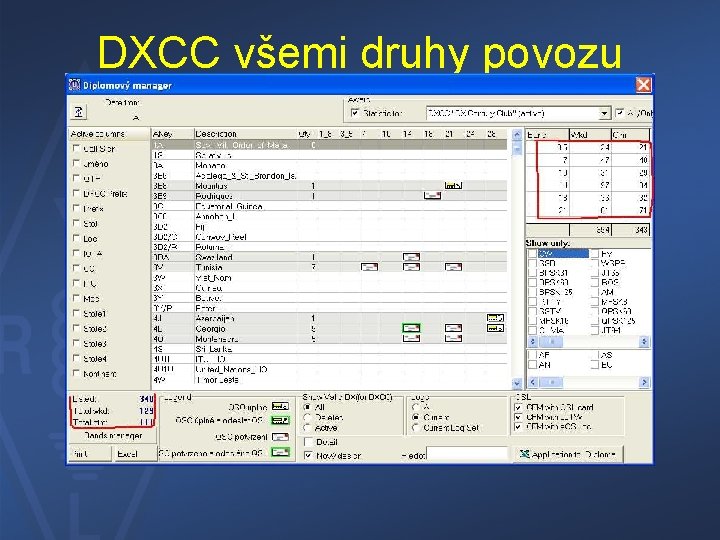Tick the AS continent checkbox
Screen dimensions: 720x540
595,355
